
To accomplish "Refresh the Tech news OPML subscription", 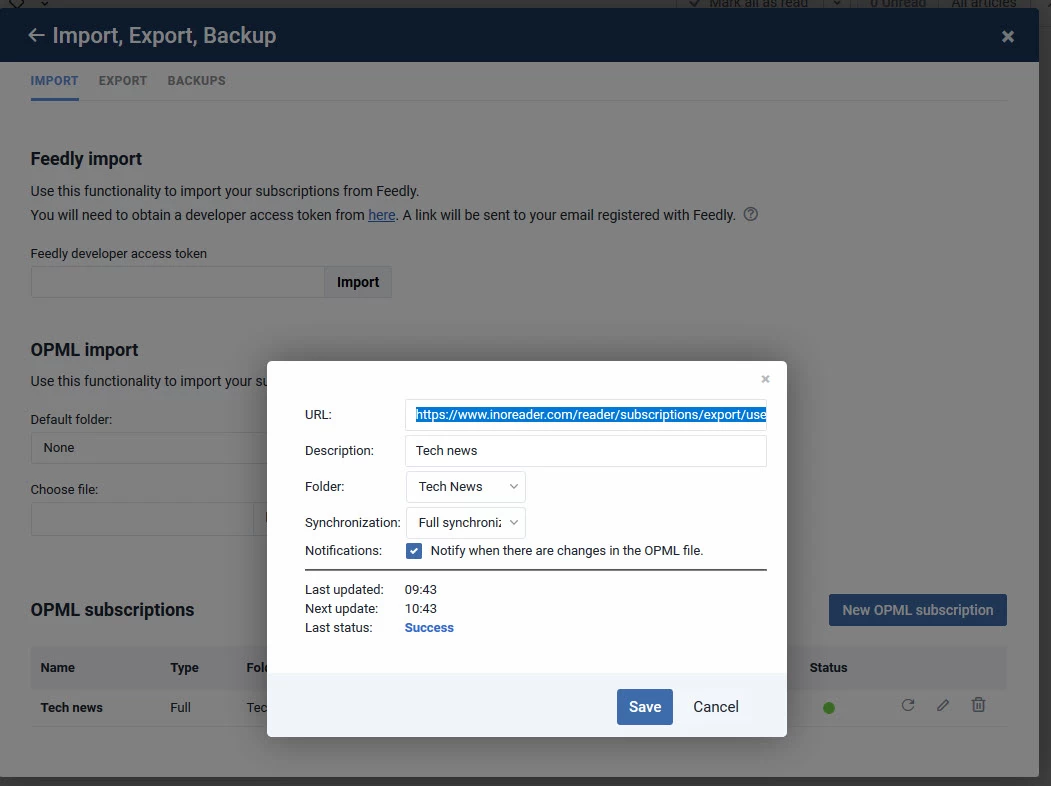I will point(907,705).
